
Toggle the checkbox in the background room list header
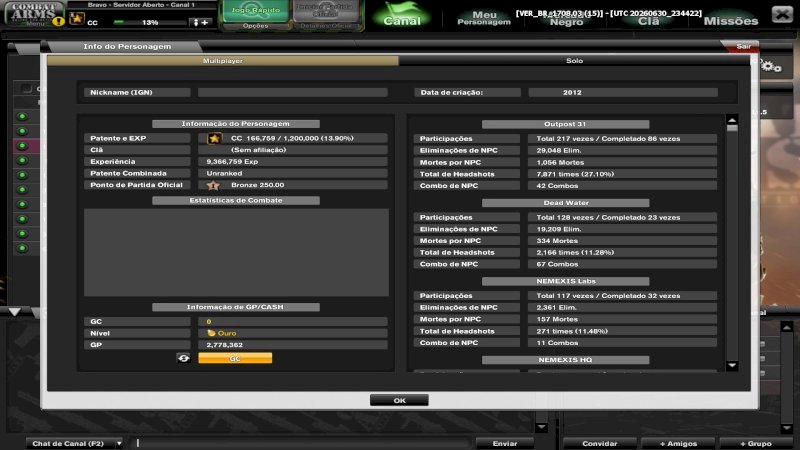pyautogui.click(x=26, y=89)
